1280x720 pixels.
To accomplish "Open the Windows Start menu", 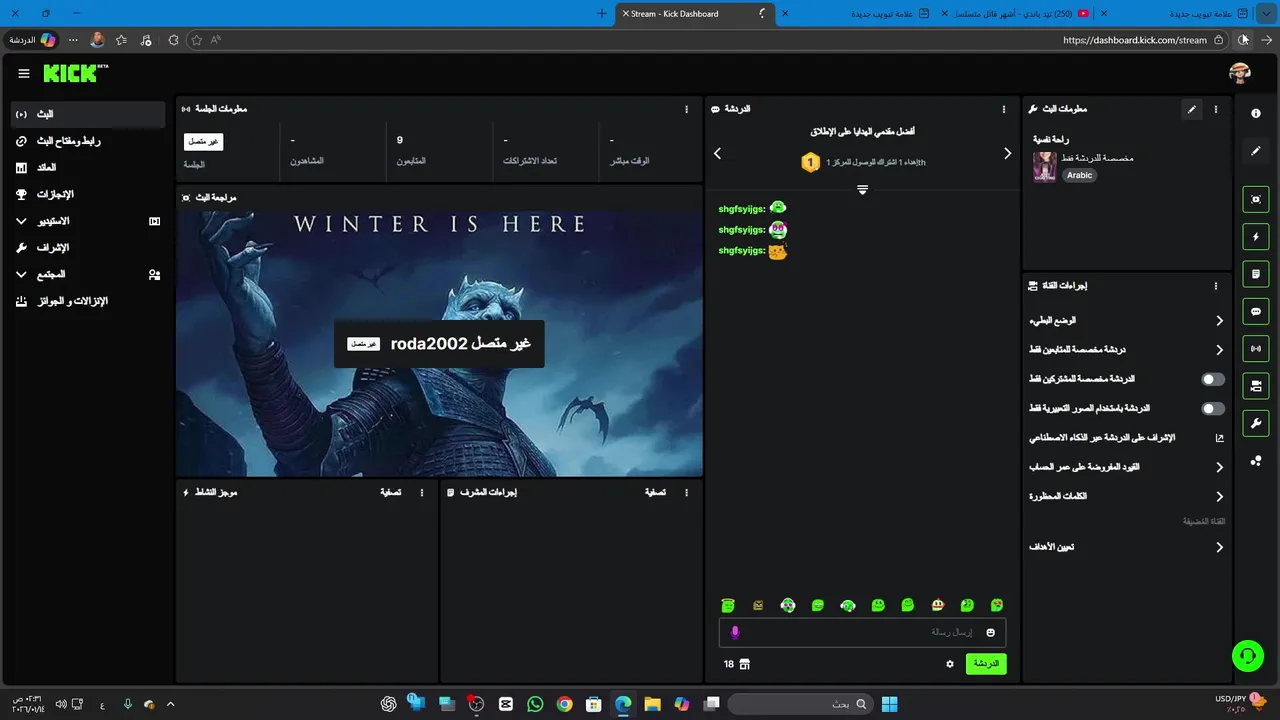I will tap(889, 704).
